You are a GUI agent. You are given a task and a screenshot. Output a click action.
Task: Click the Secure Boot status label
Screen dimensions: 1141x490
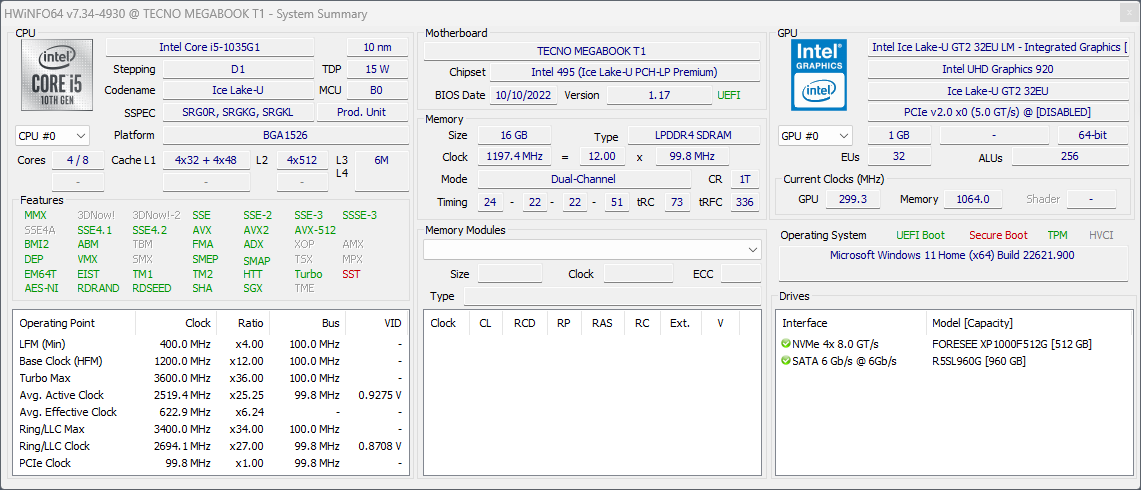click(x=997, y=235)
